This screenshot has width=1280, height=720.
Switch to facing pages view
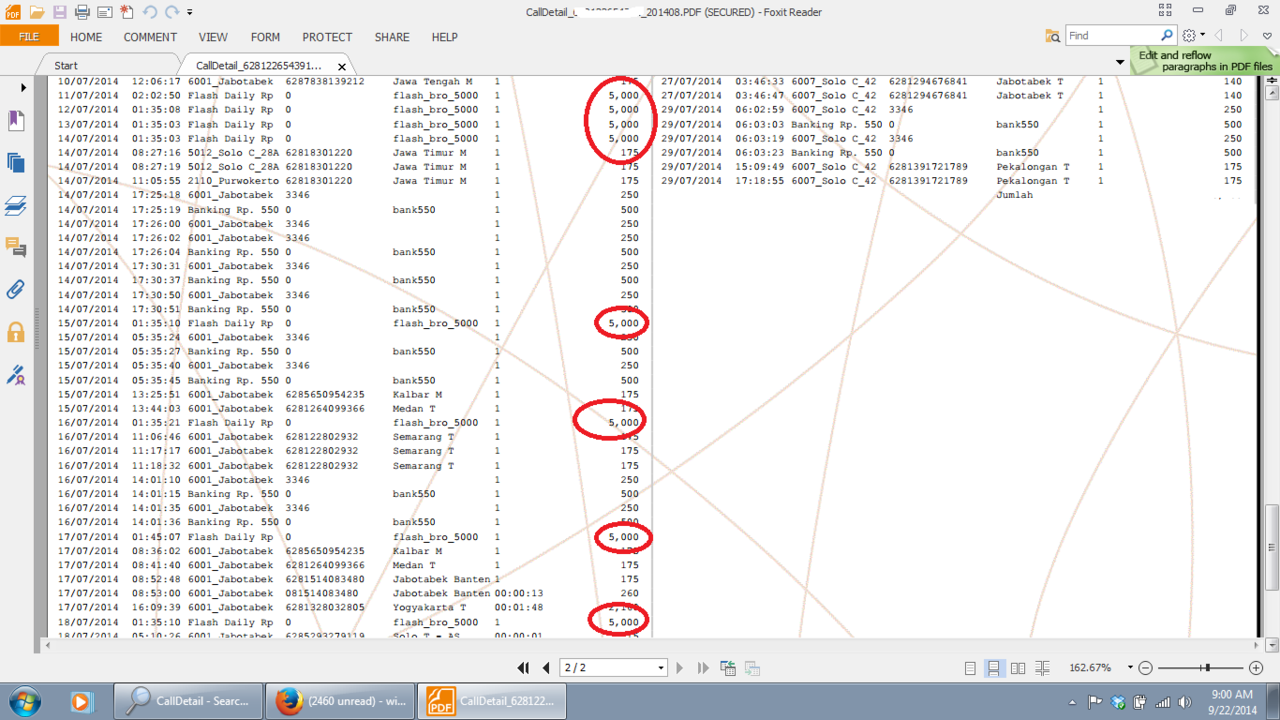coord(1018,668)
